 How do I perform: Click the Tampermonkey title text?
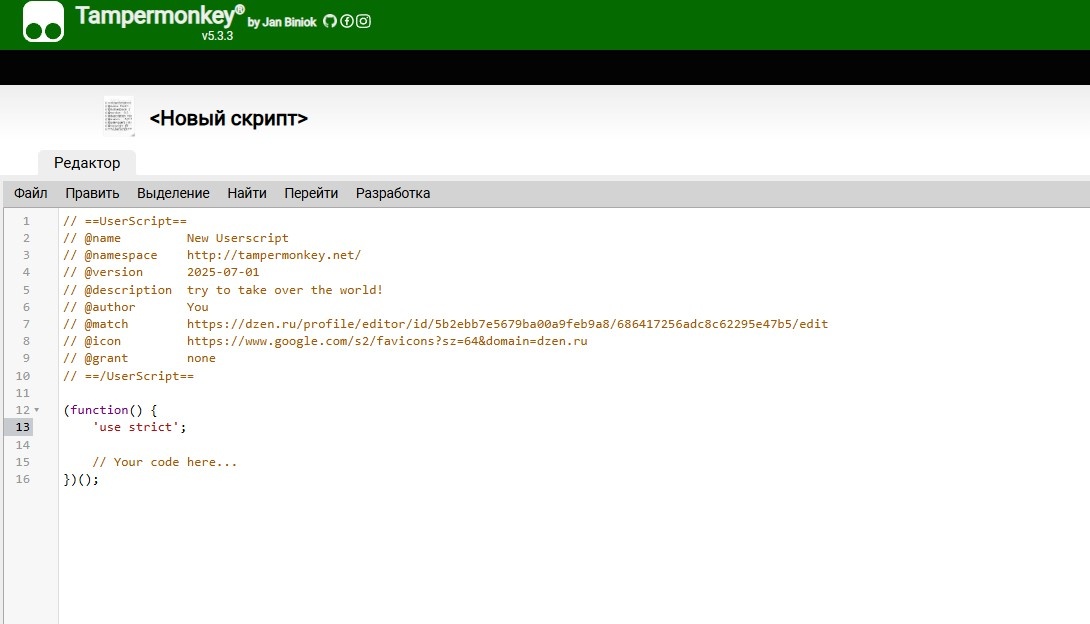160,15
